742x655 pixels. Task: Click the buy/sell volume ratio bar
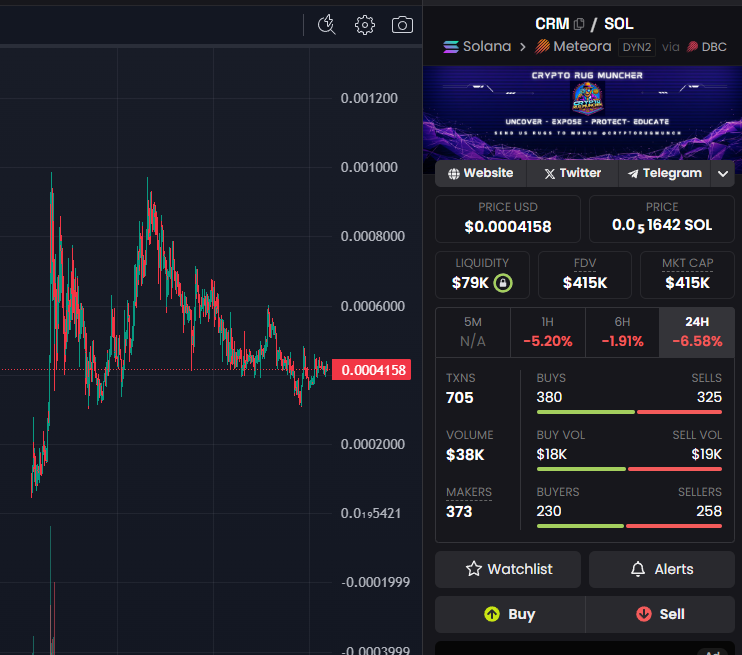click(629, 469)
